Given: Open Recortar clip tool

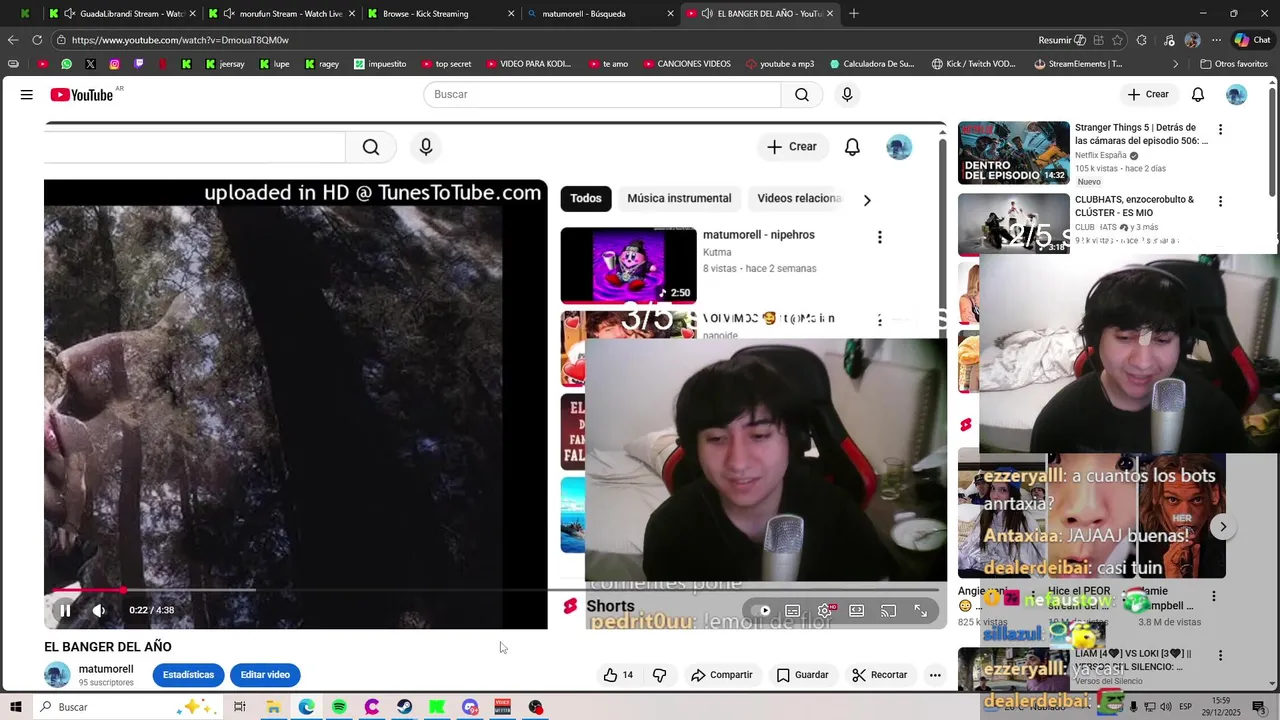Looking at the screenshot, I should coord(879,675).
